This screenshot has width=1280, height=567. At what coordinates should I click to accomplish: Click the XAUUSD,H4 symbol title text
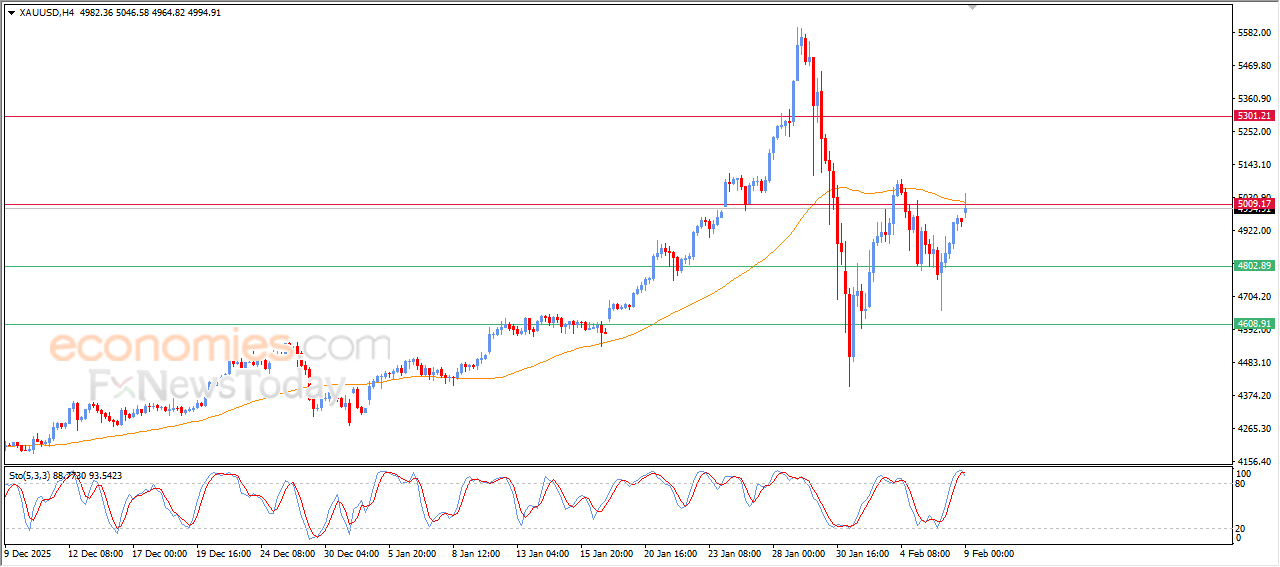click(x=47, y=13)
